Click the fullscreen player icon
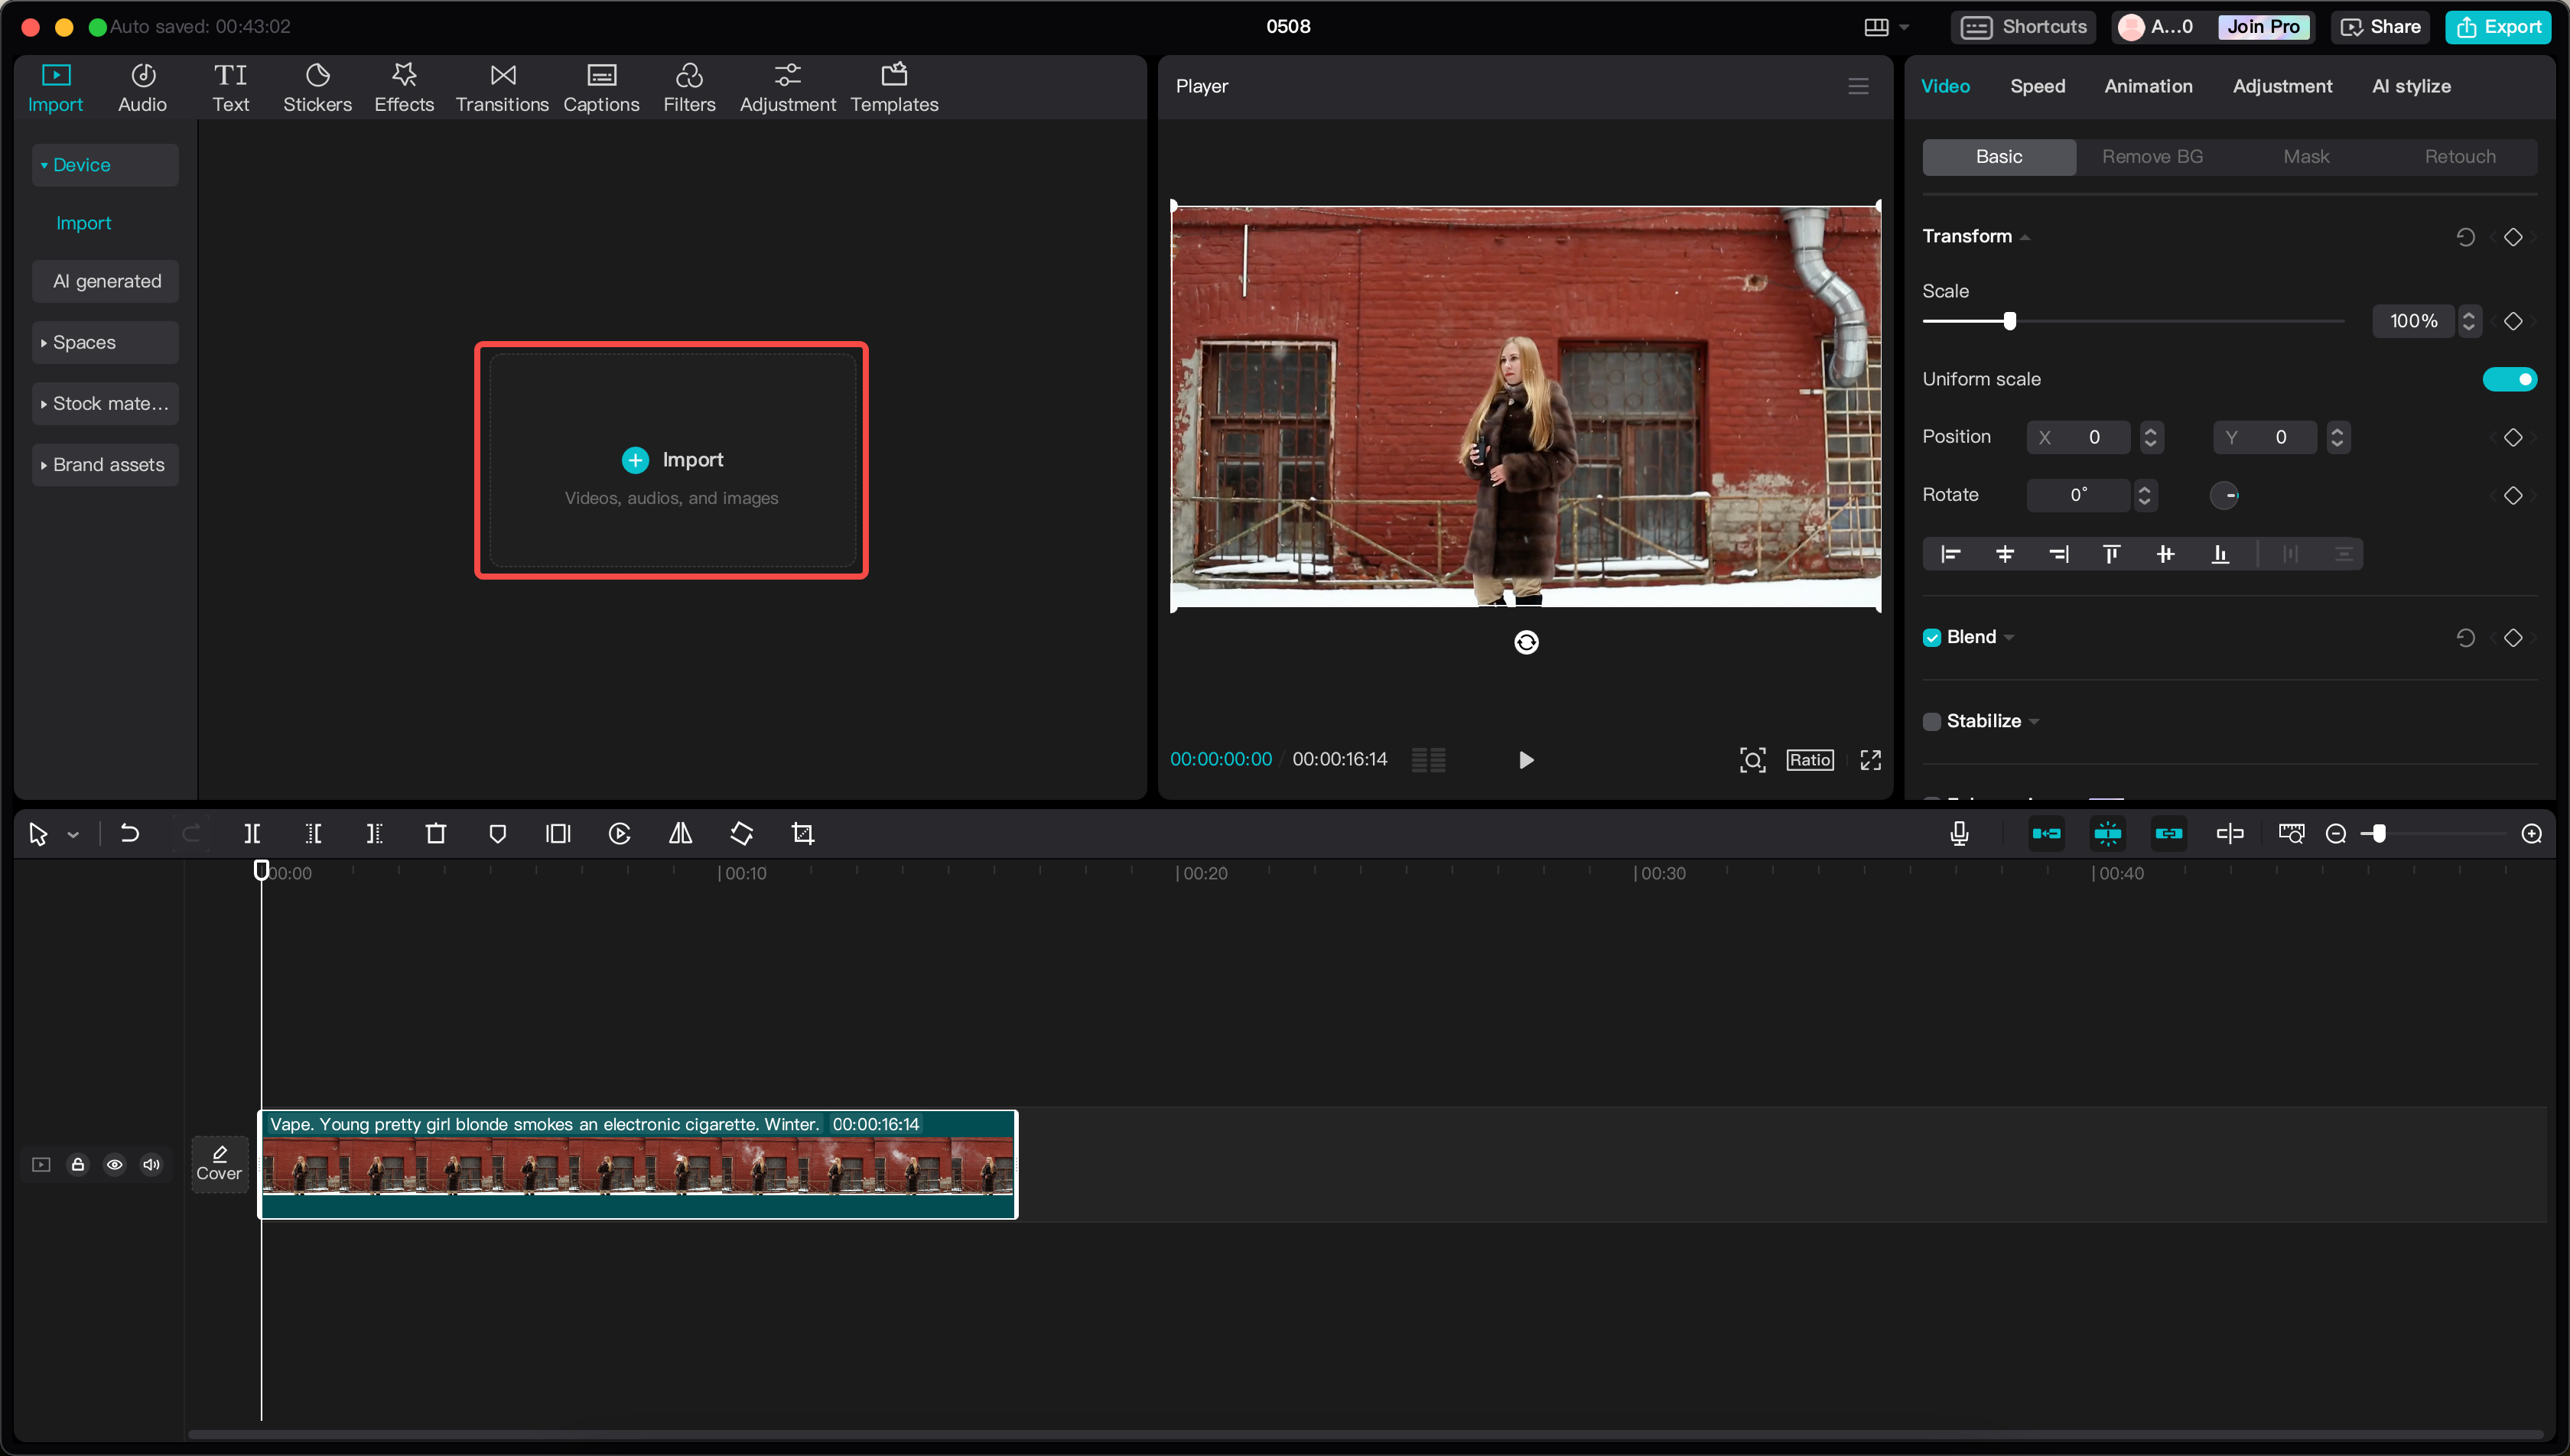Image resolution: width=2570 pixels, height=1456 pixels. point(1870,760)
